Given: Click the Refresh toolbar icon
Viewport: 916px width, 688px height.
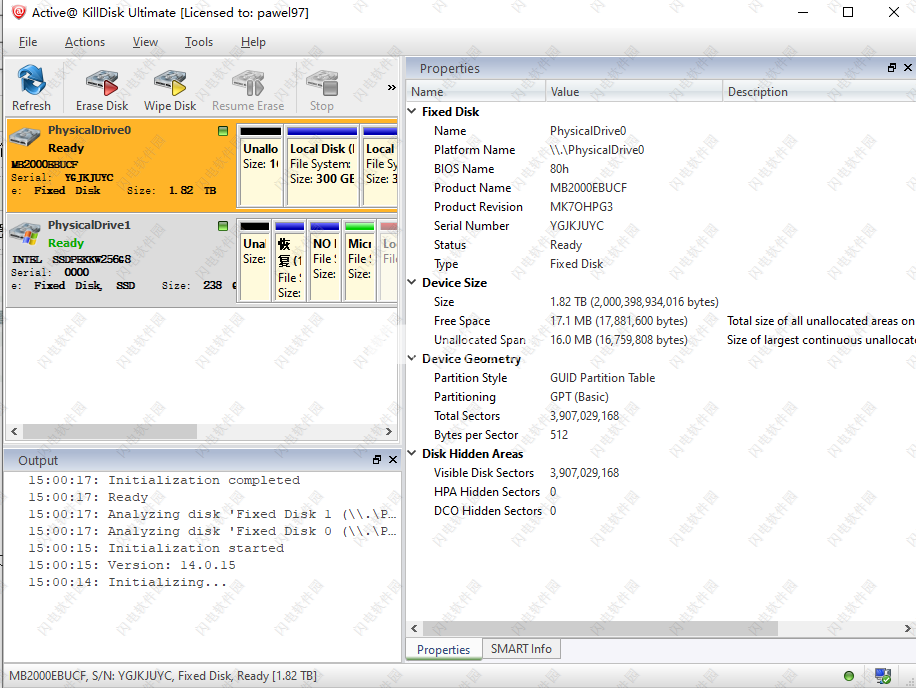Looking at the screenshot, I should [x=32, y=88].
